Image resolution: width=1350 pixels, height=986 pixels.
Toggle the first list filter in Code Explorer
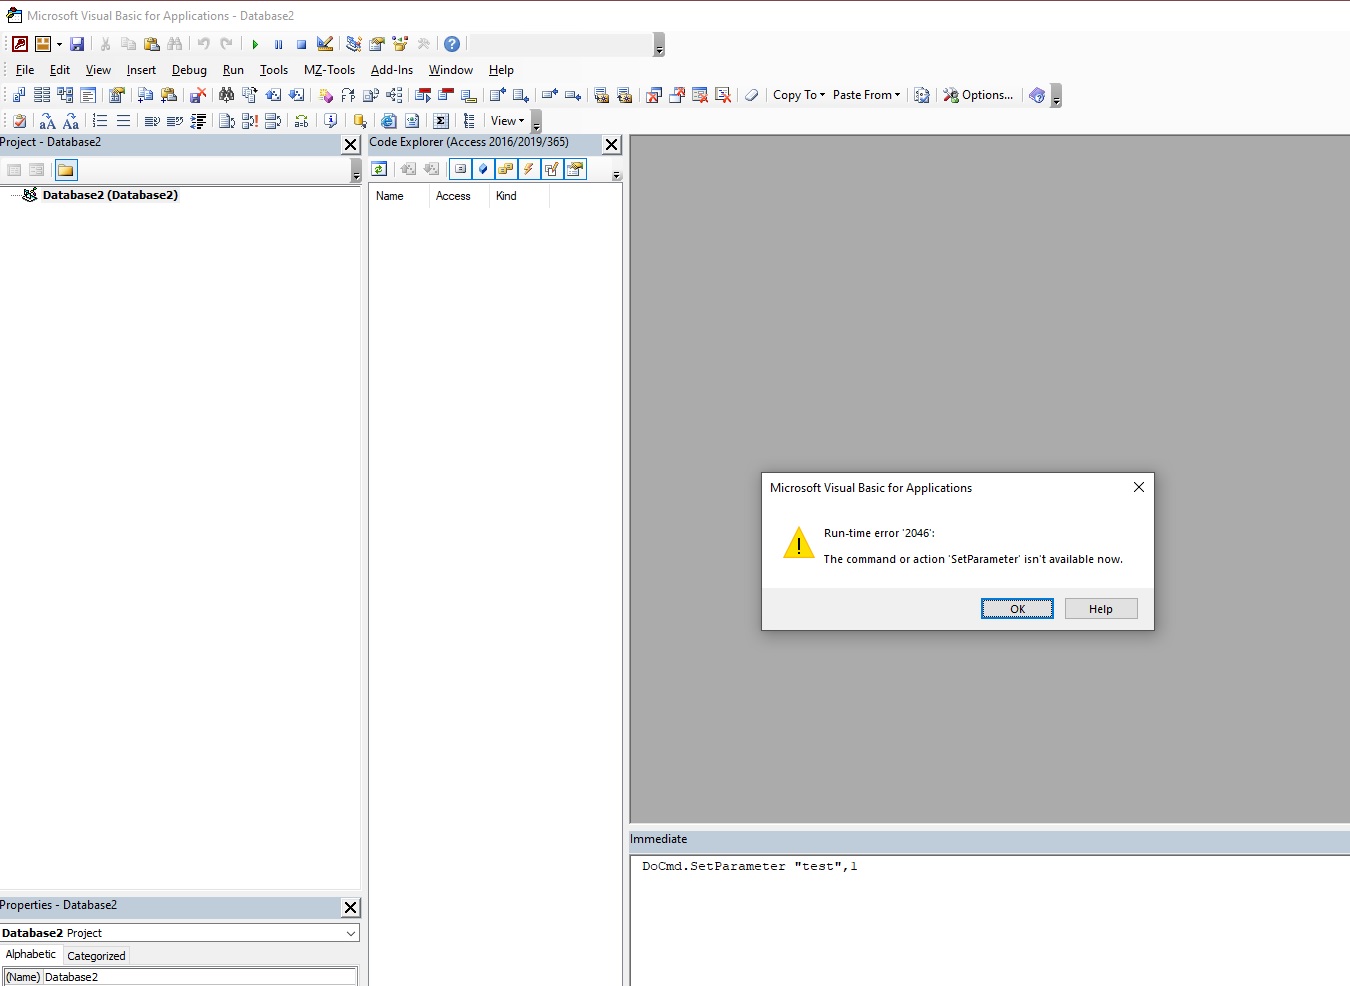coord(460,169)
